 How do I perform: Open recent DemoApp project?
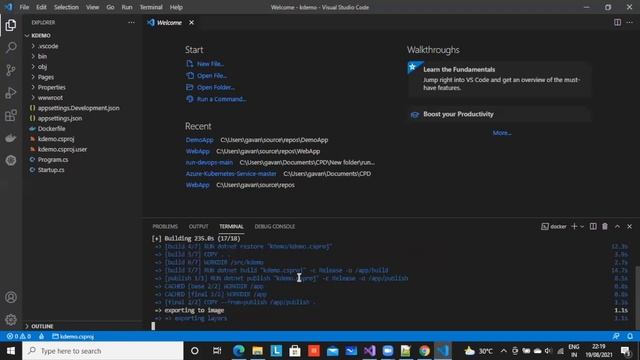[x=200, y=140]
